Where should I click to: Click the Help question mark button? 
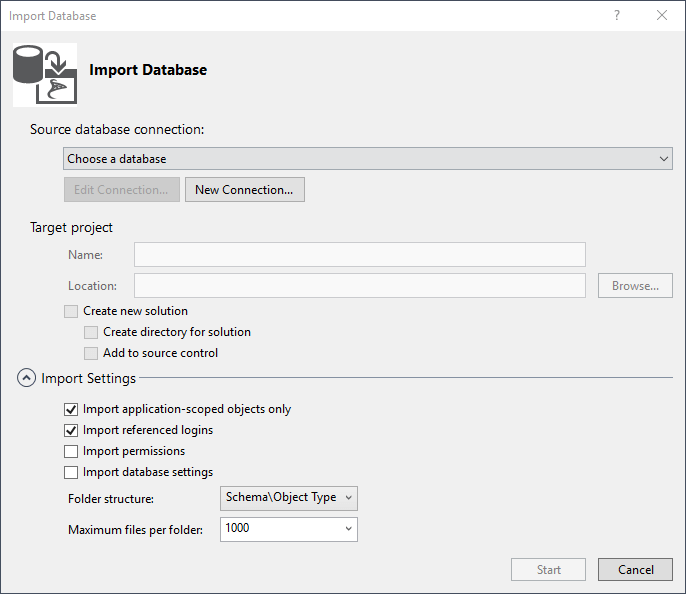point(617,16)
